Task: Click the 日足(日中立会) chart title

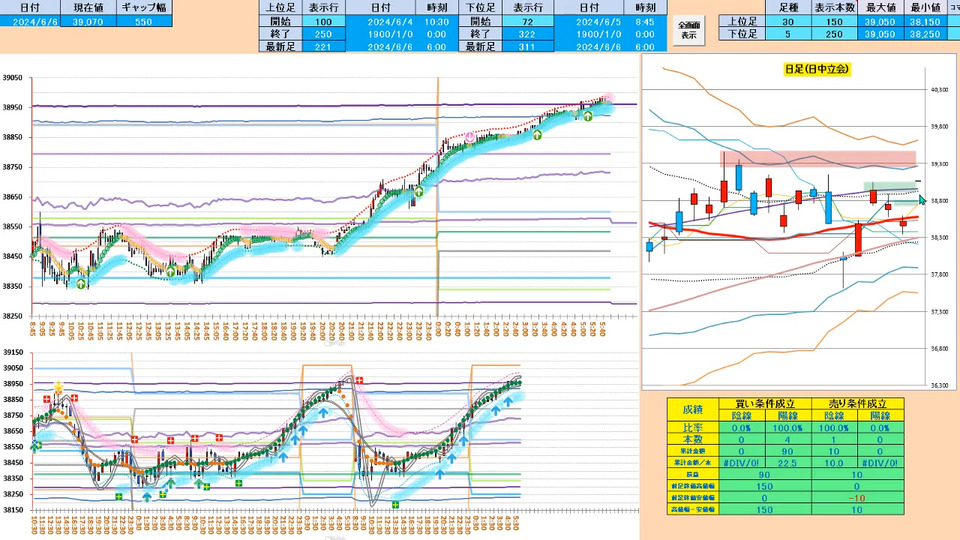Action: click(x=817, y=69)
